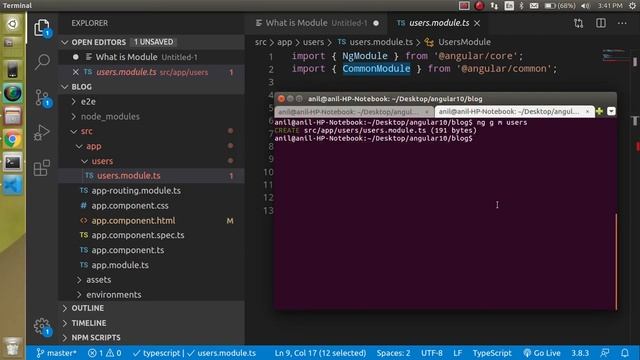Open the Terminal app in Ubuntu dock
The height and width of the screenshot is (360, 640).
coord(12,162)
